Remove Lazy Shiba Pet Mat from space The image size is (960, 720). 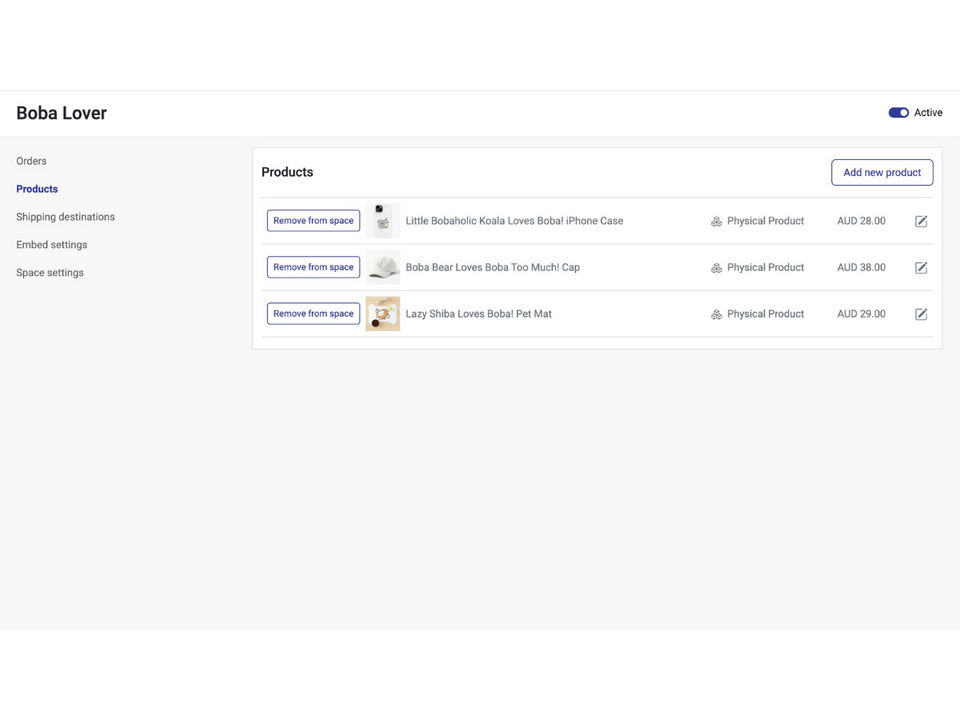[x=313, y=314]
